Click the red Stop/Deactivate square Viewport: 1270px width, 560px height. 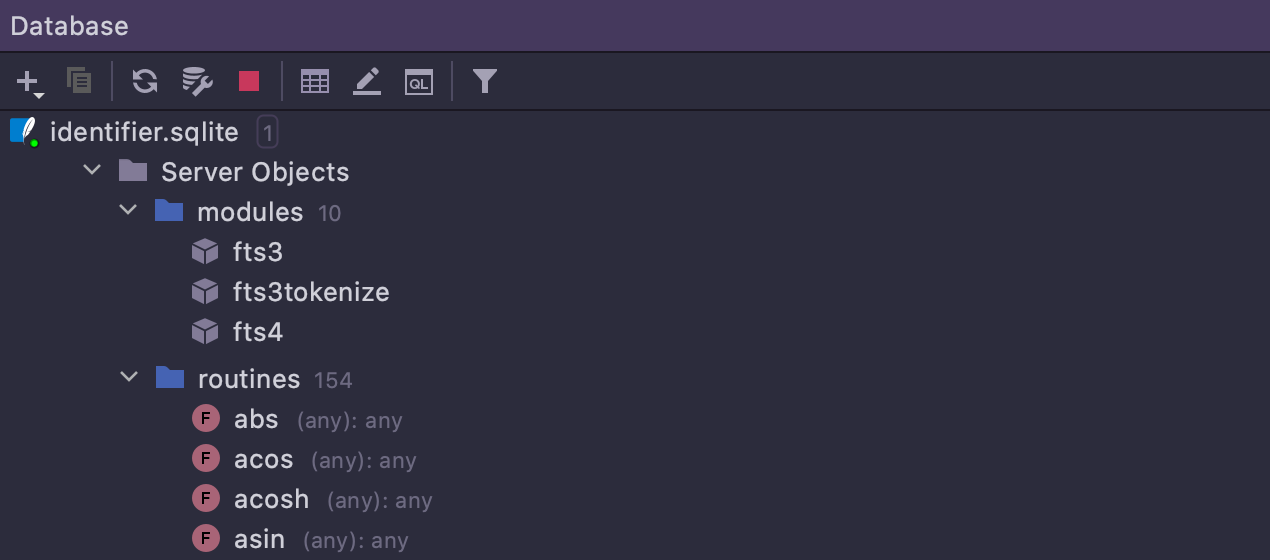[249, 81]
